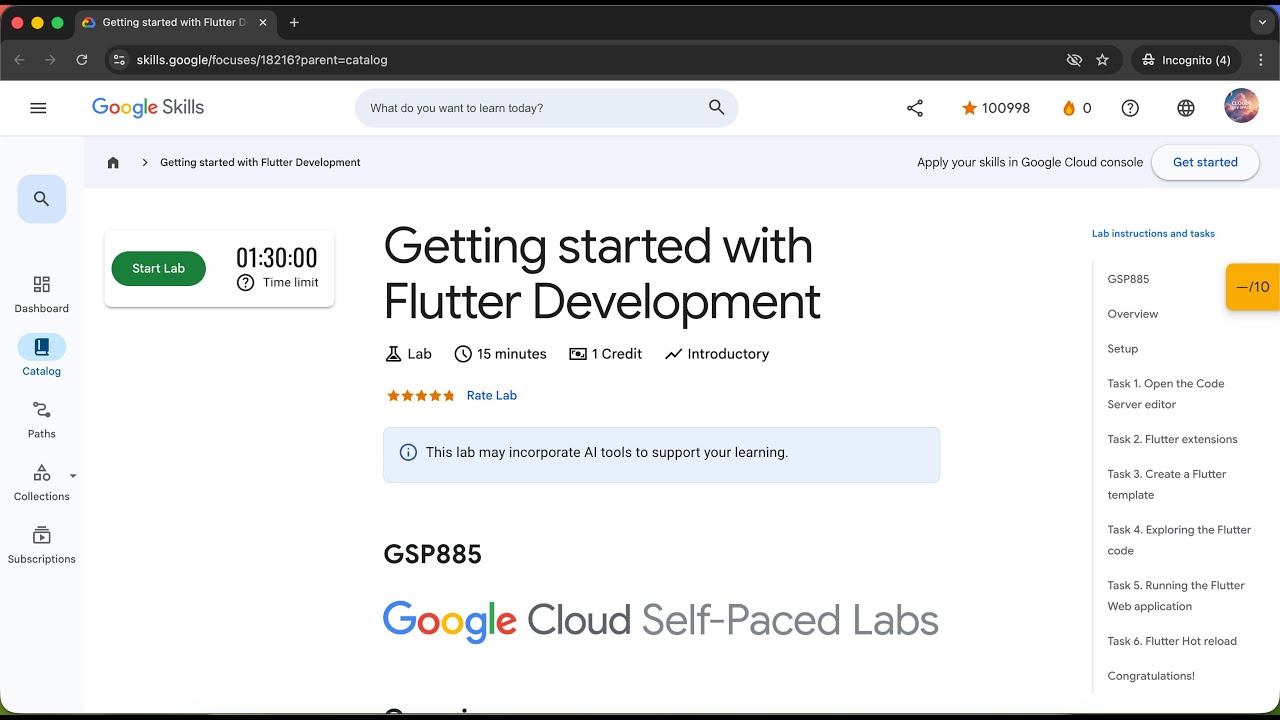Click the search magnifier in search box
The image size is (1280, 720).
716,108
